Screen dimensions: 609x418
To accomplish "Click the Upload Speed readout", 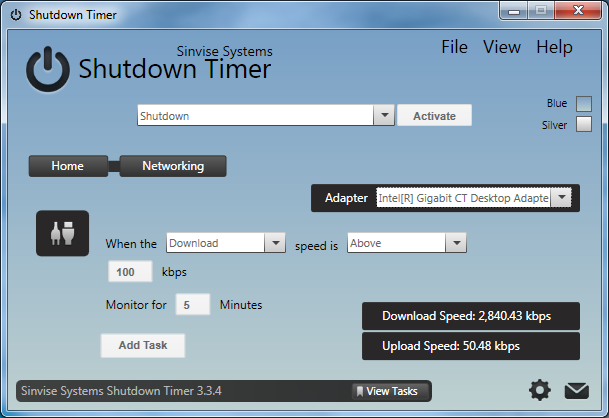I will tap(471, 346).
